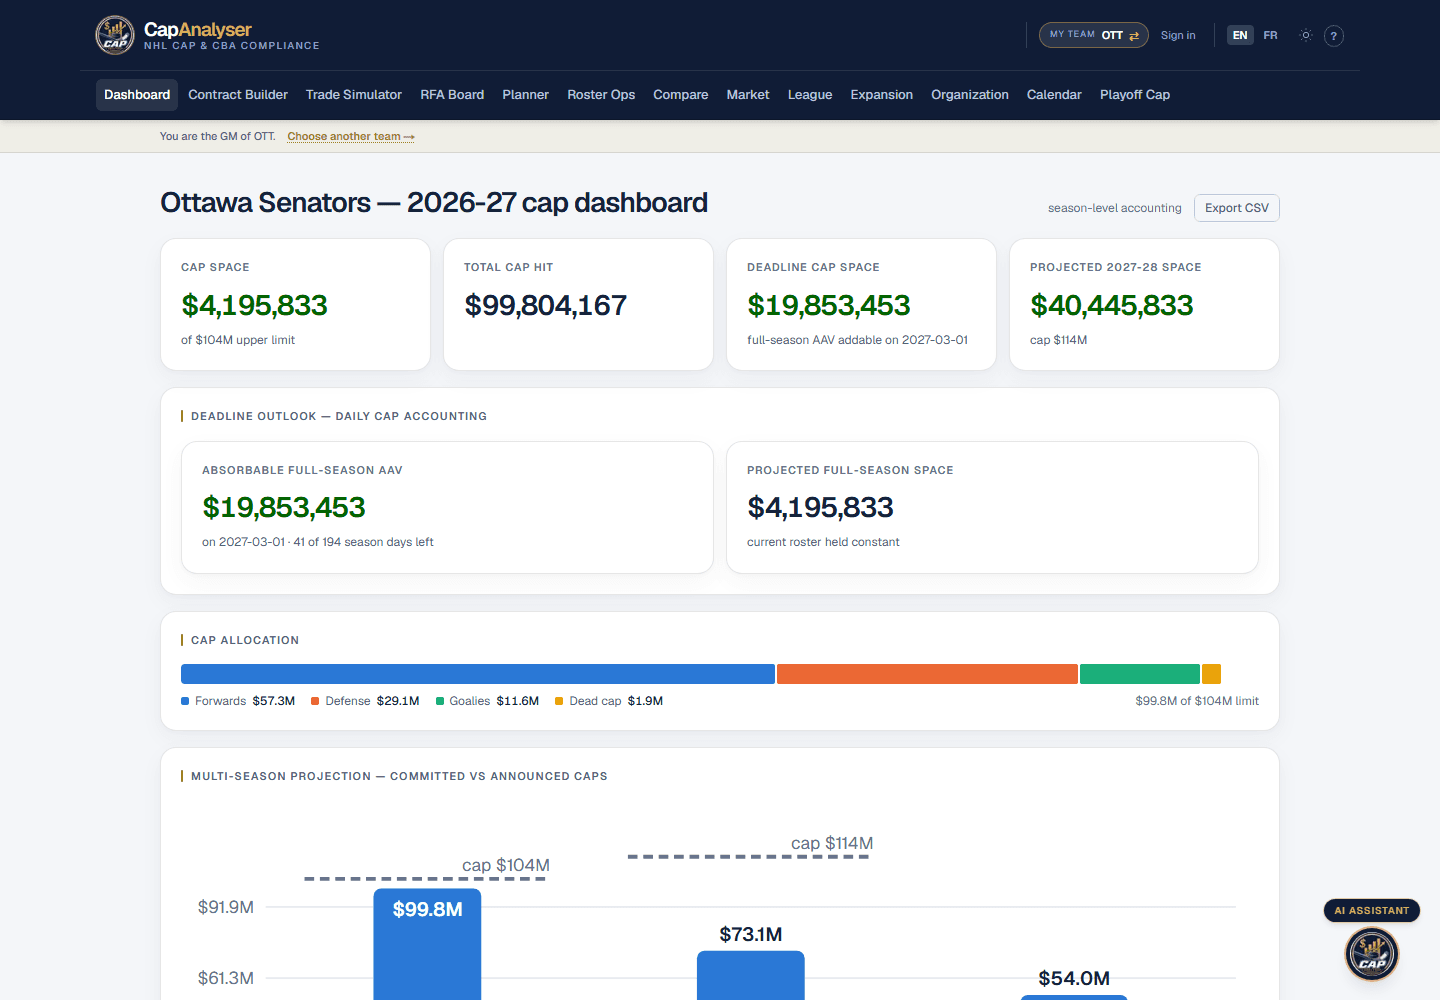Click the 'of $104M upper limit' text

click(238, 340)
